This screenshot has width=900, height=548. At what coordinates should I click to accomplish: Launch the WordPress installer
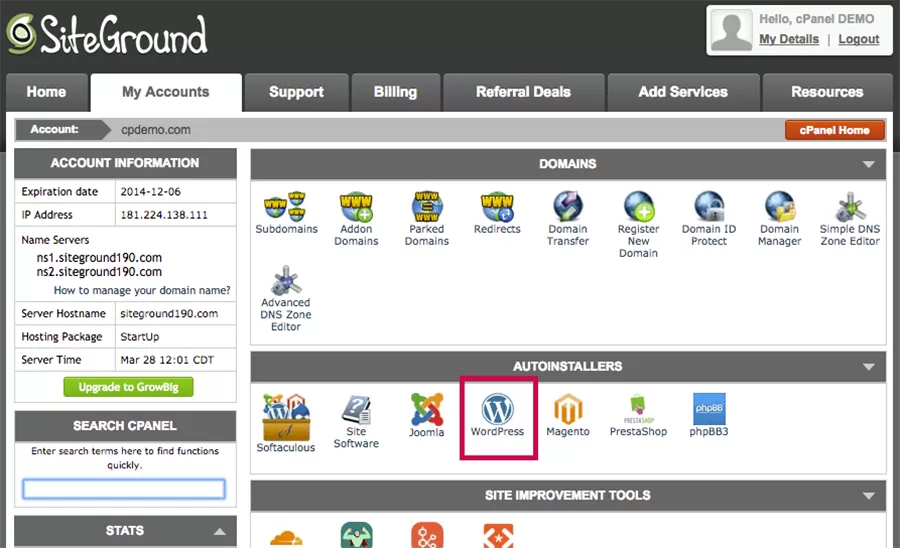(x=498, y=415)
